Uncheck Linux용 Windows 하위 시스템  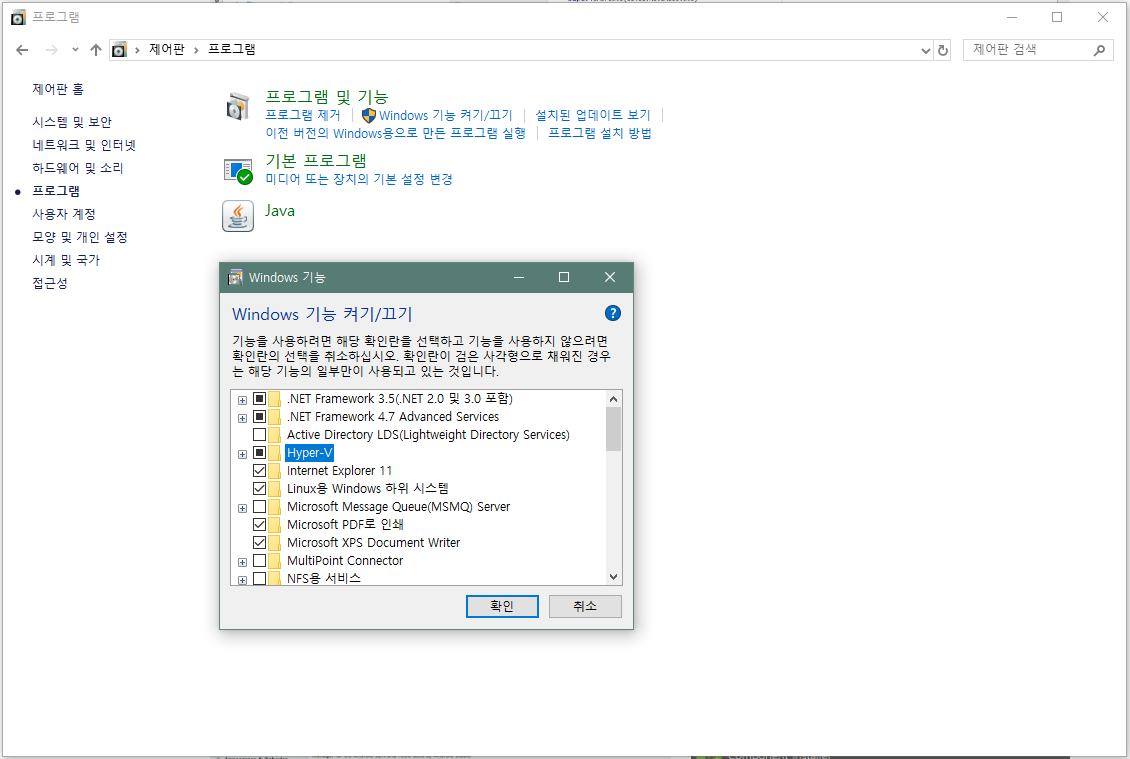coord(259,489)
